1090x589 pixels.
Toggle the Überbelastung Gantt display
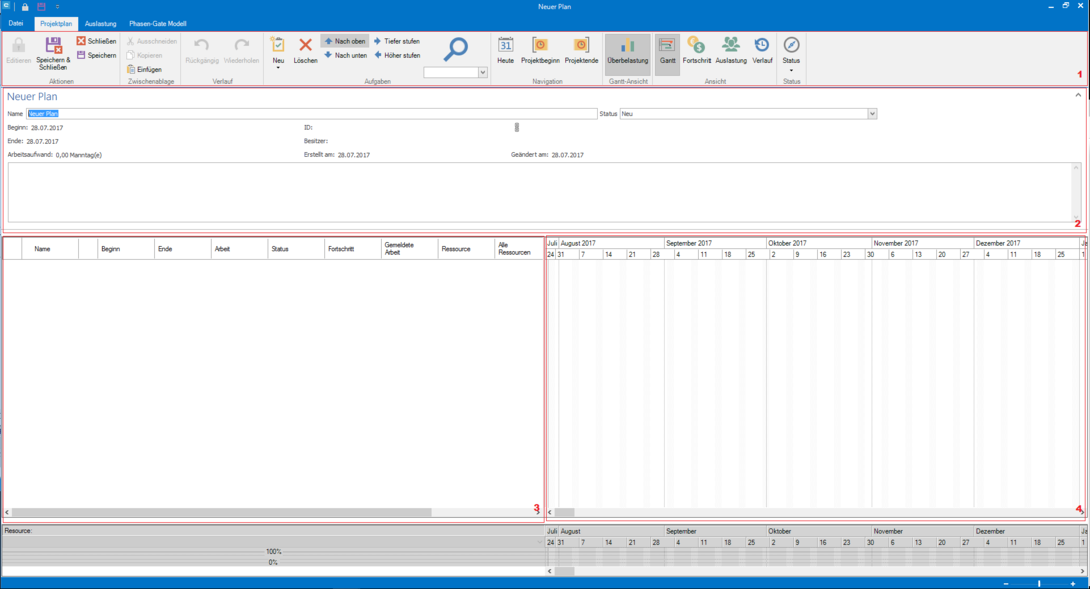tap(627, 50)
